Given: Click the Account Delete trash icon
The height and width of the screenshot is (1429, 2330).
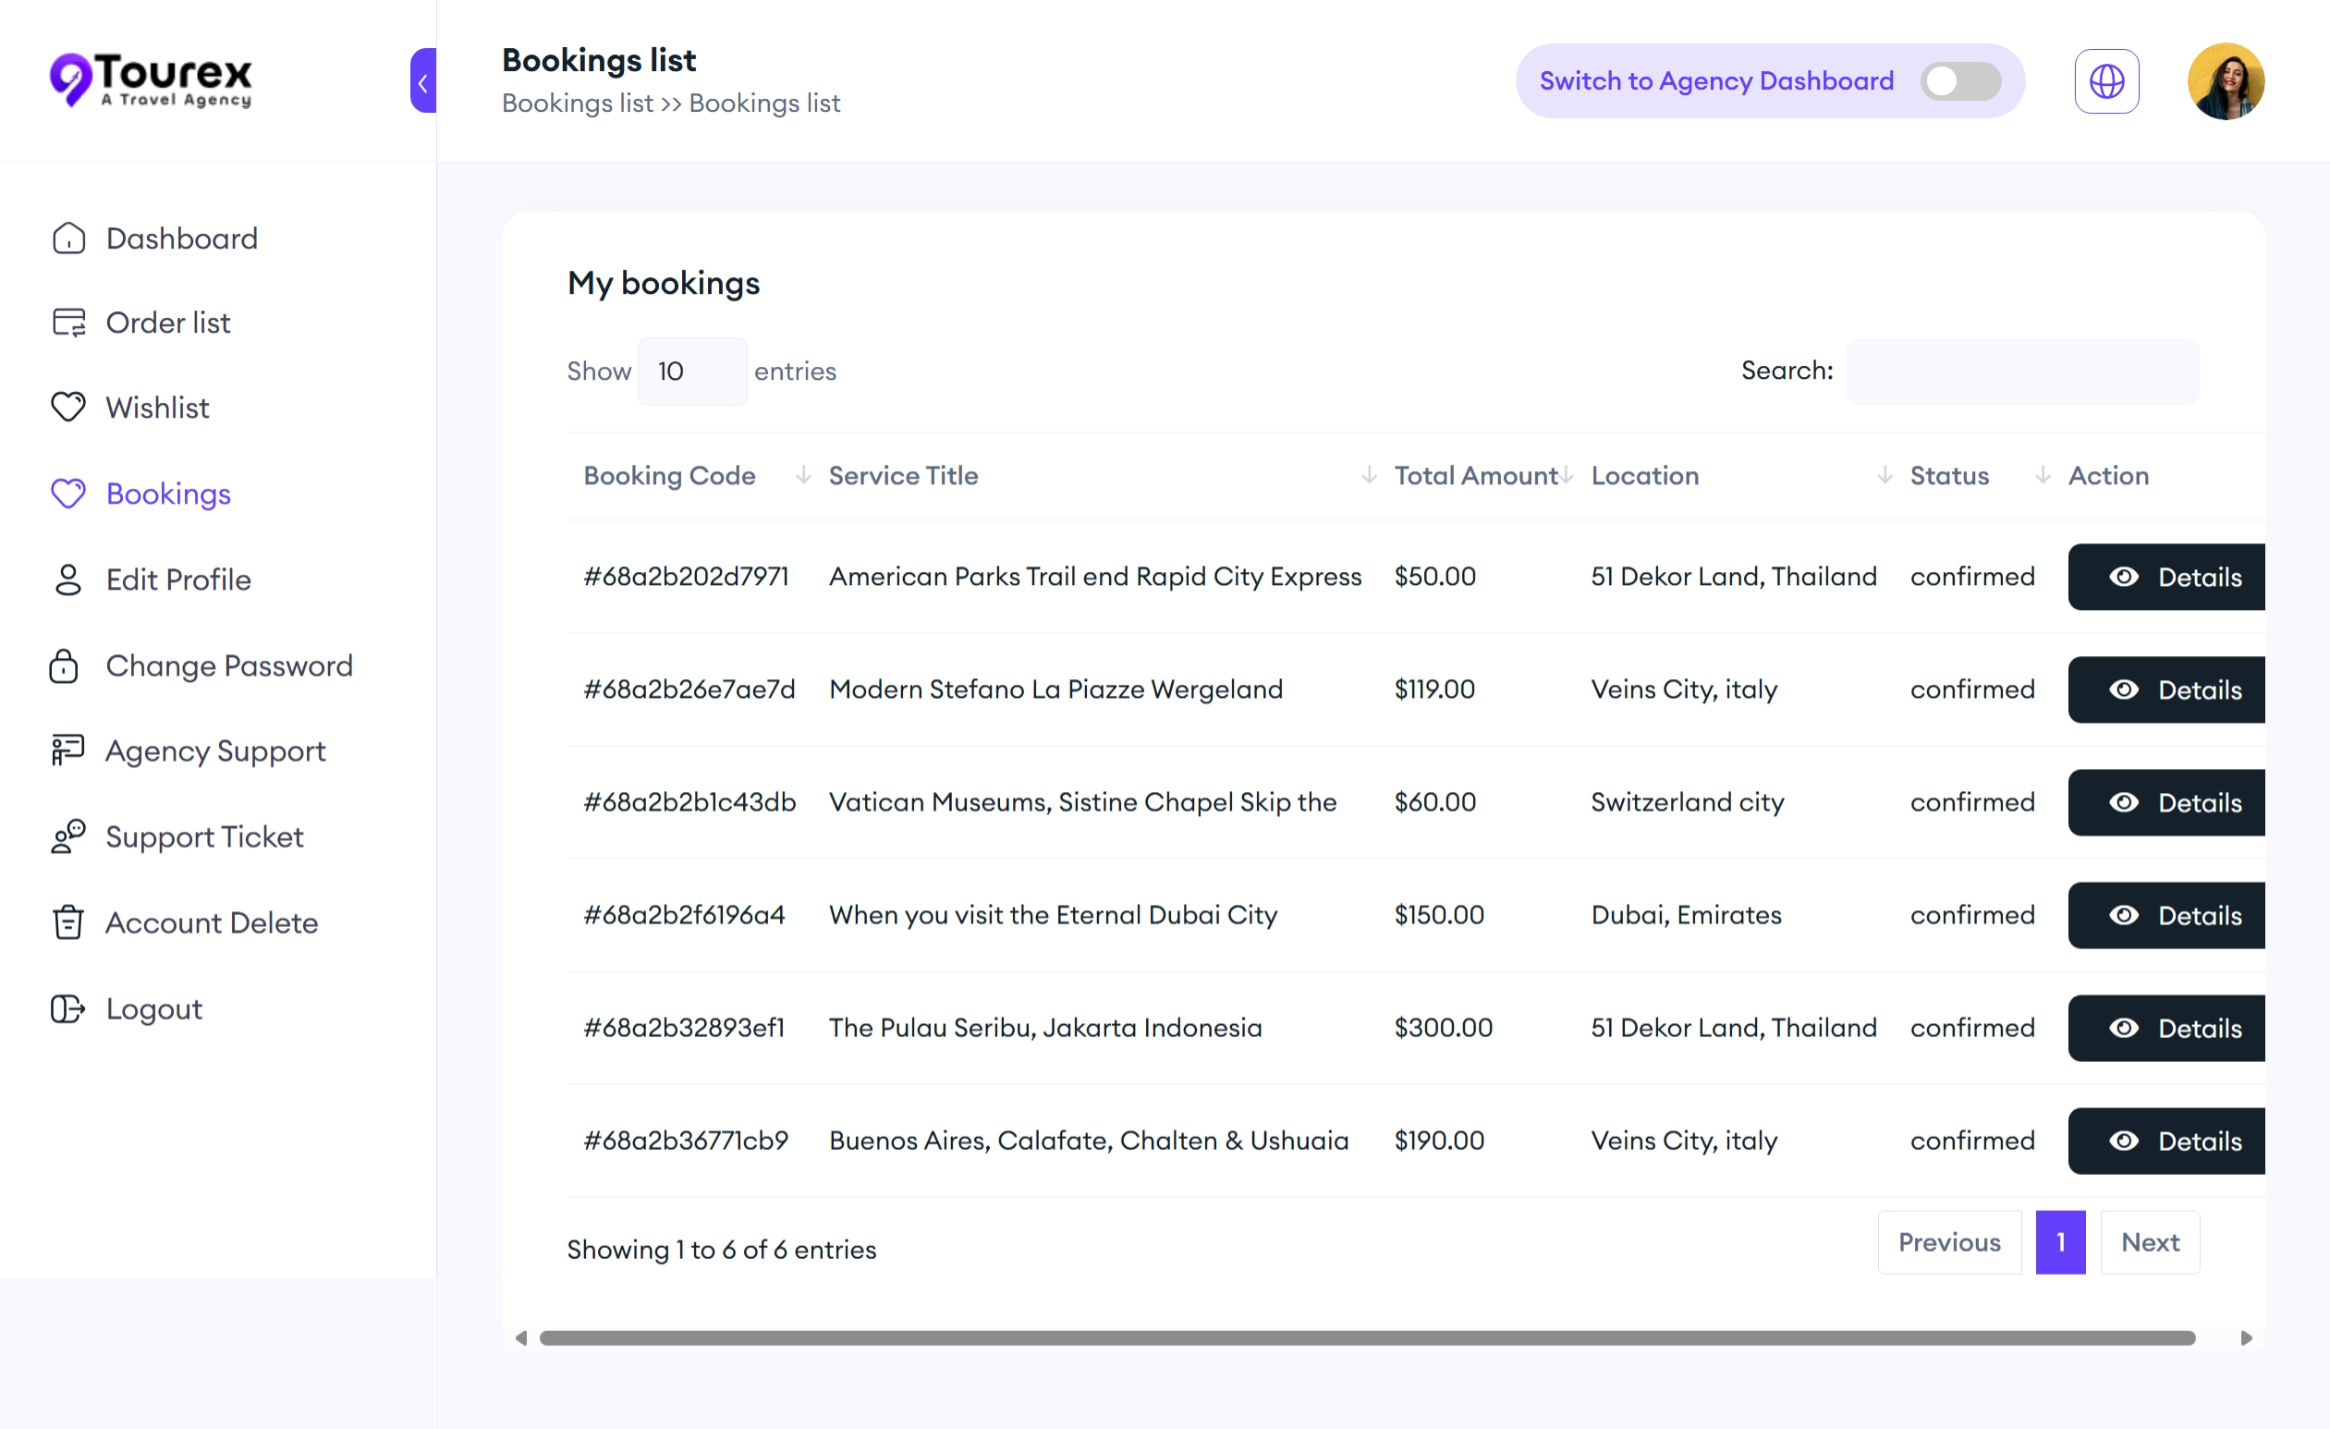Looking at the screenshot, I should pyautogui.click(x=67, y=922).
